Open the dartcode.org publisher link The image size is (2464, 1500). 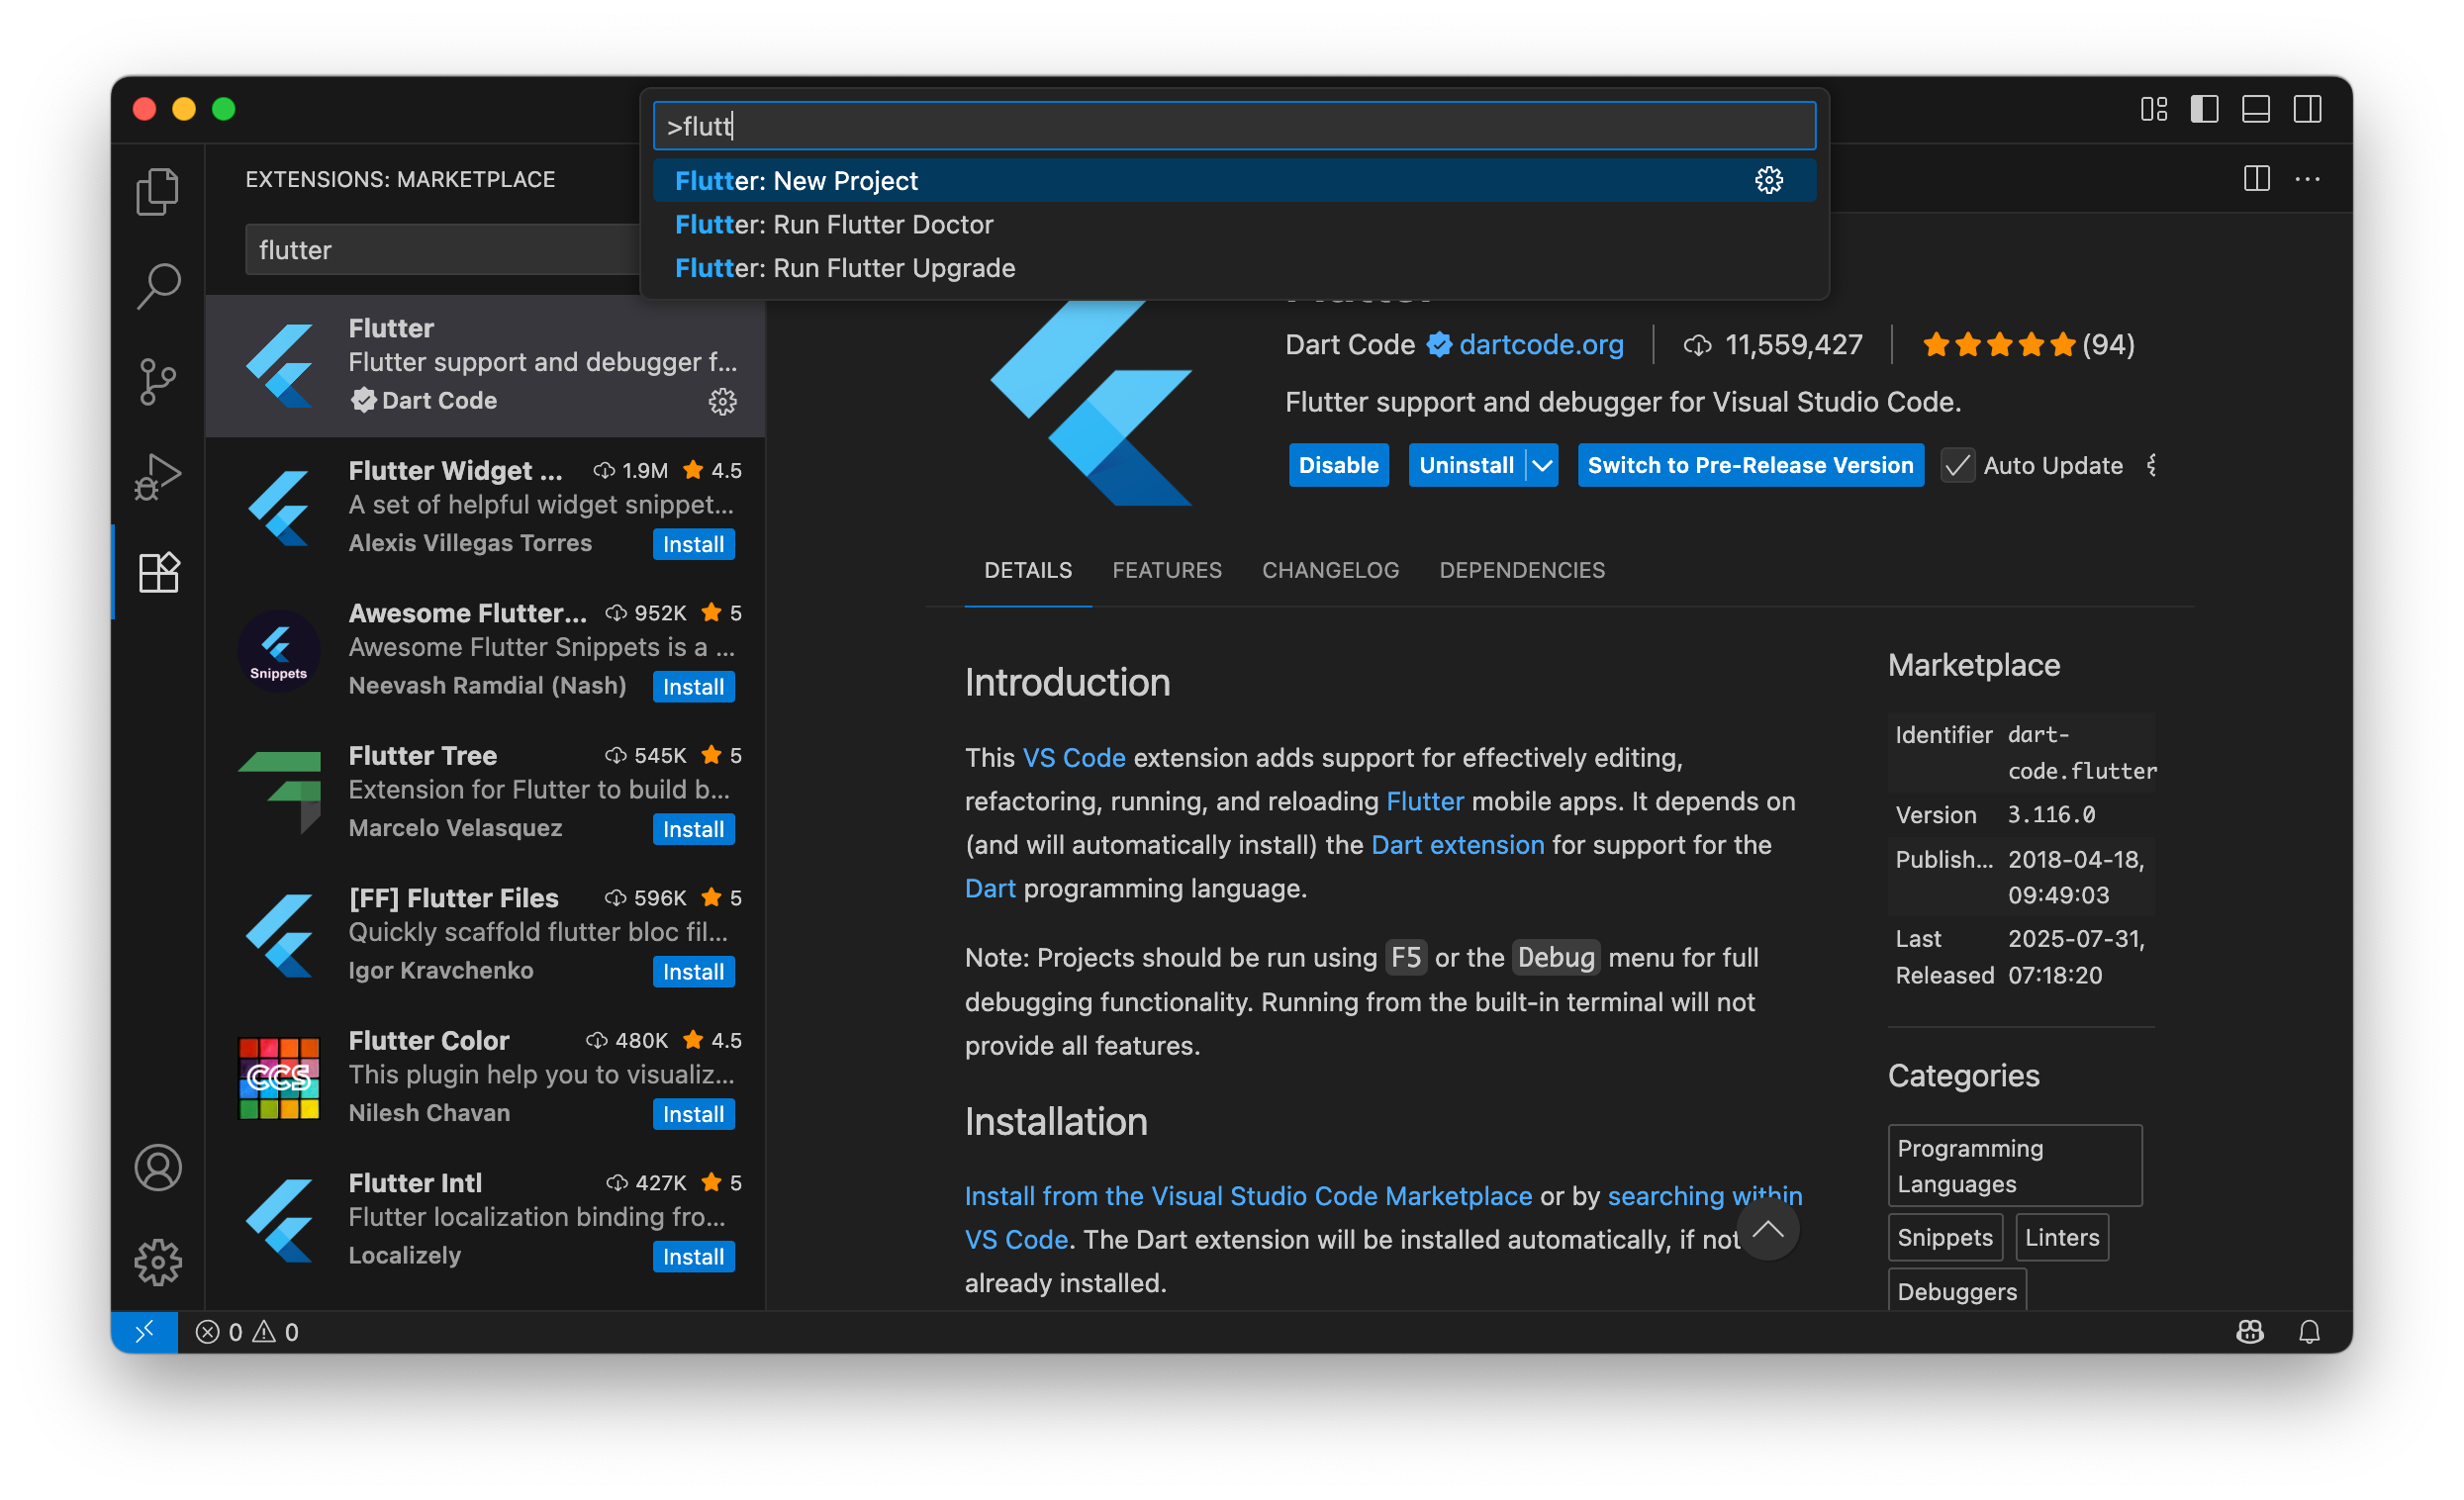tap(1540, 345)
